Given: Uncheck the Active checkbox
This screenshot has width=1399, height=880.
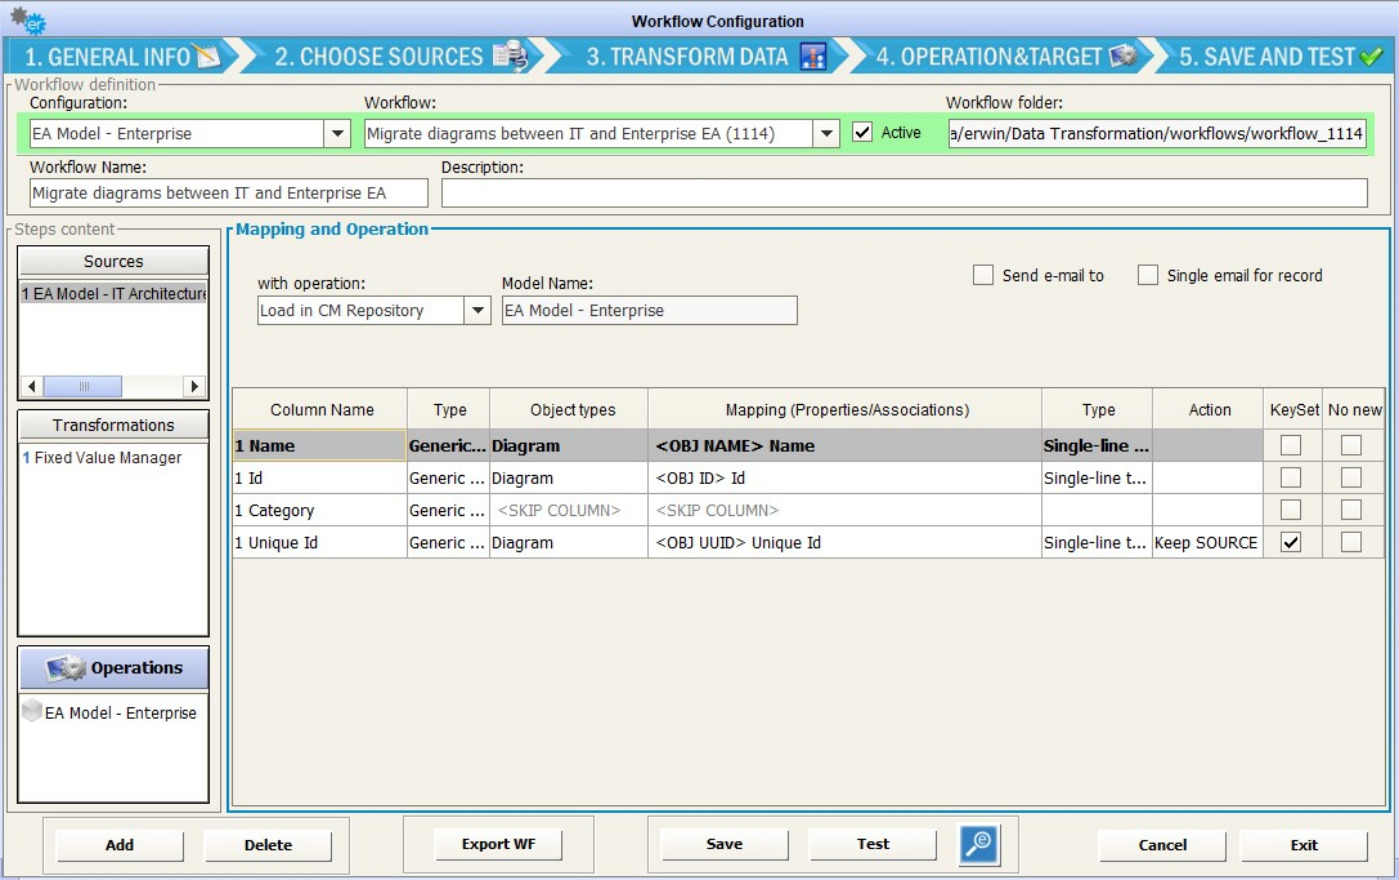Looking at the screenshot, I should point(862,133).
